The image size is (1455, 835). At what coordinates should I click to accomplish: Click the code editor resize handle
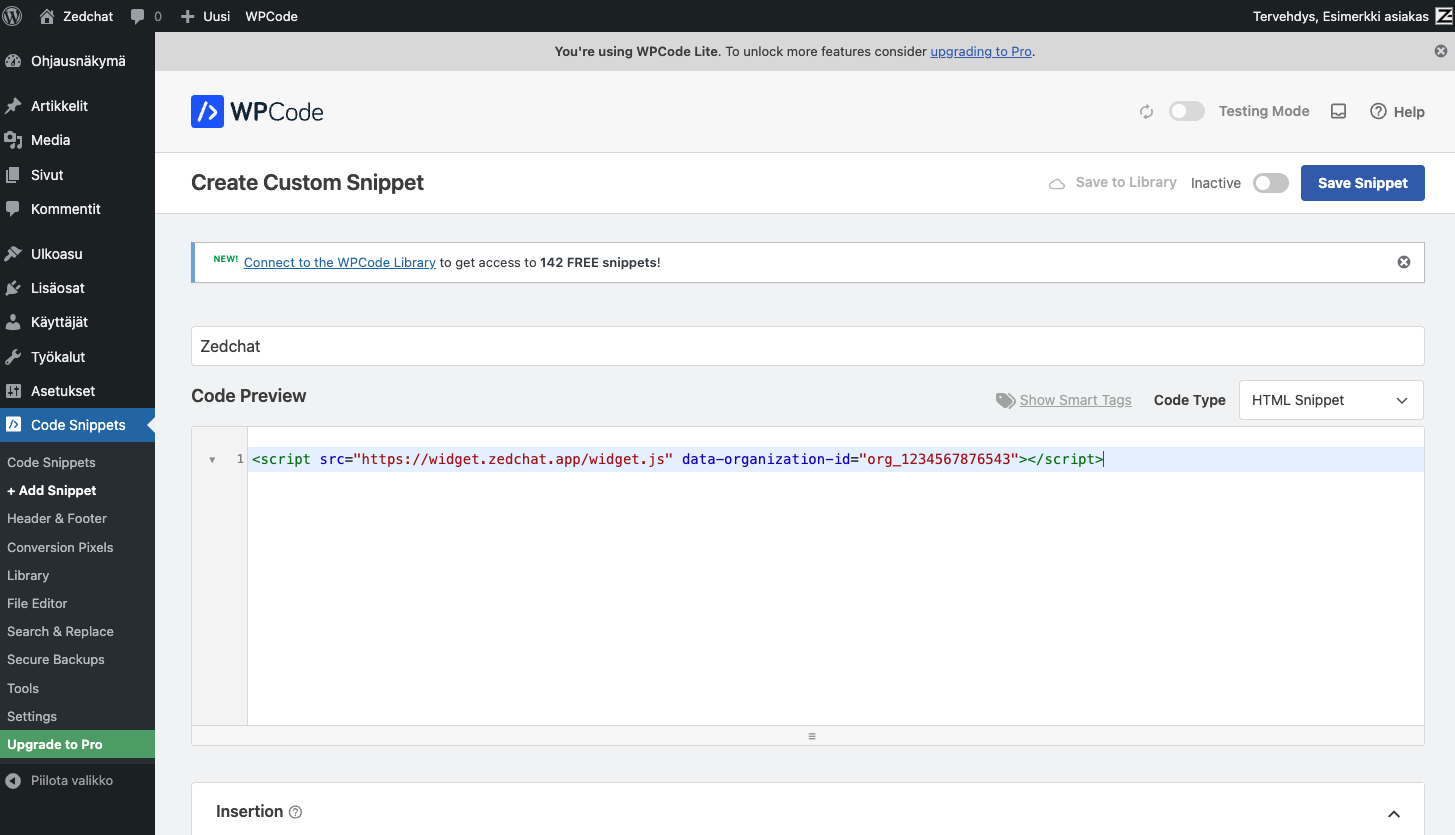tap(811, 736)
